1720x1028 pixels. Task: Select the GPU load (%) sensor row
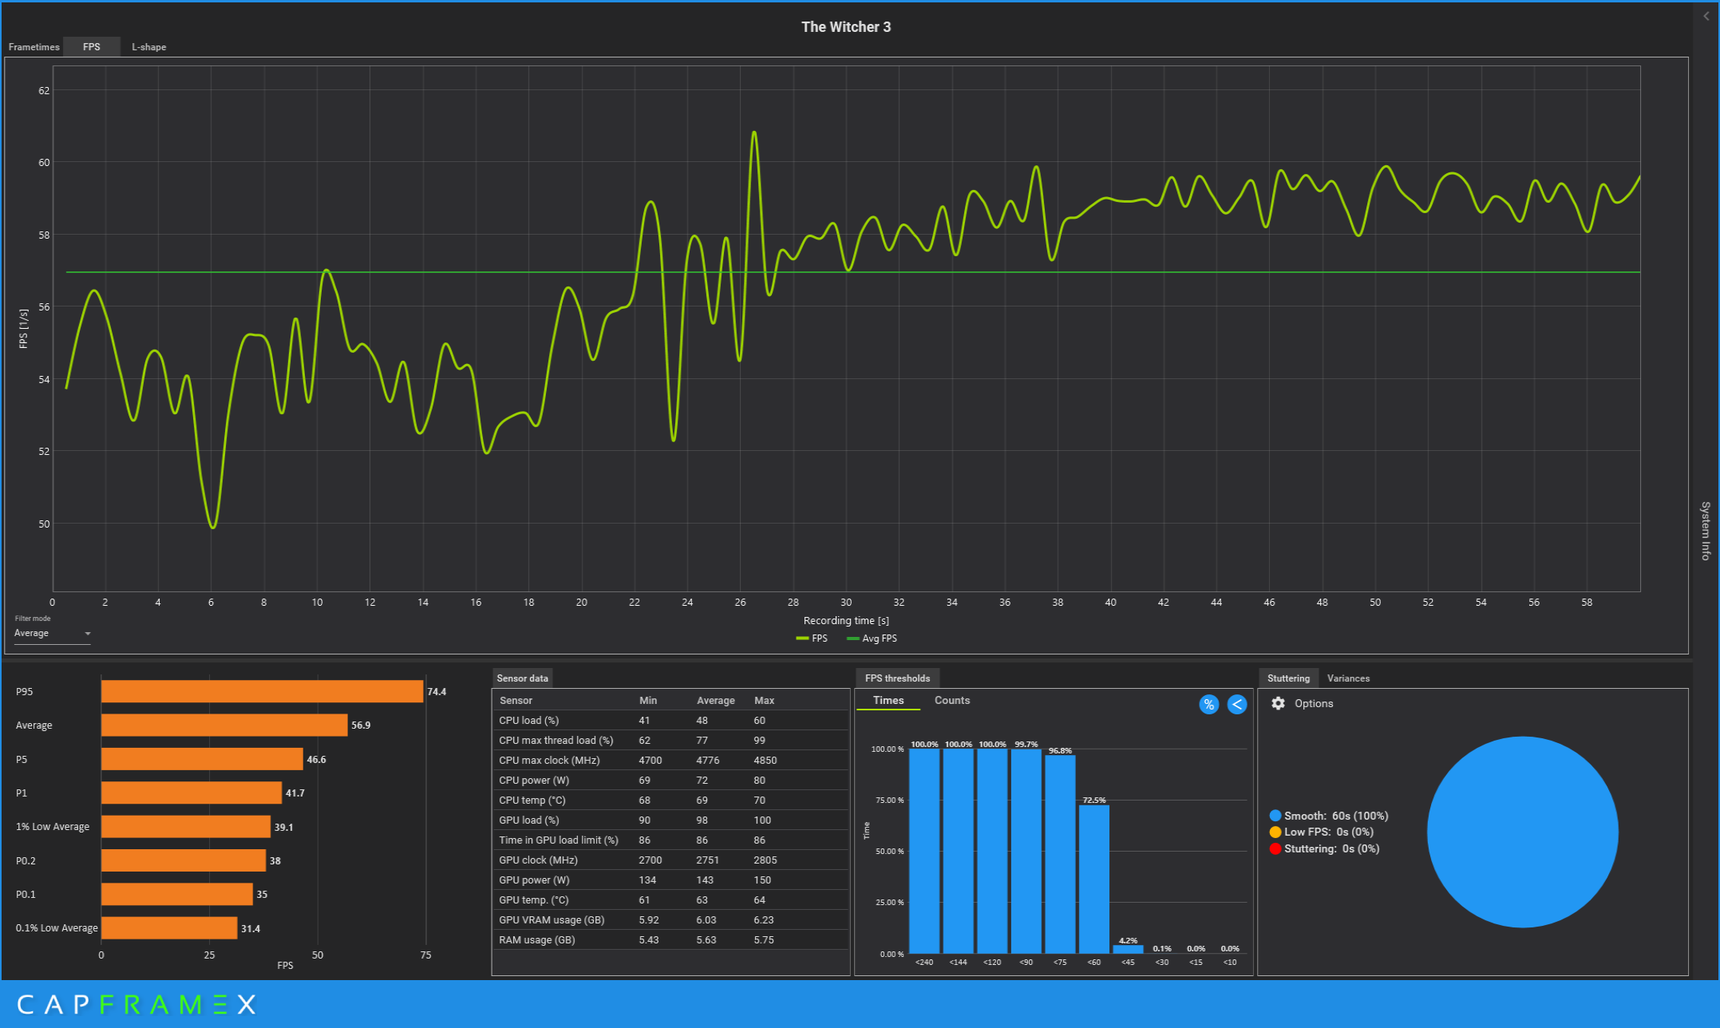point(671,820)
